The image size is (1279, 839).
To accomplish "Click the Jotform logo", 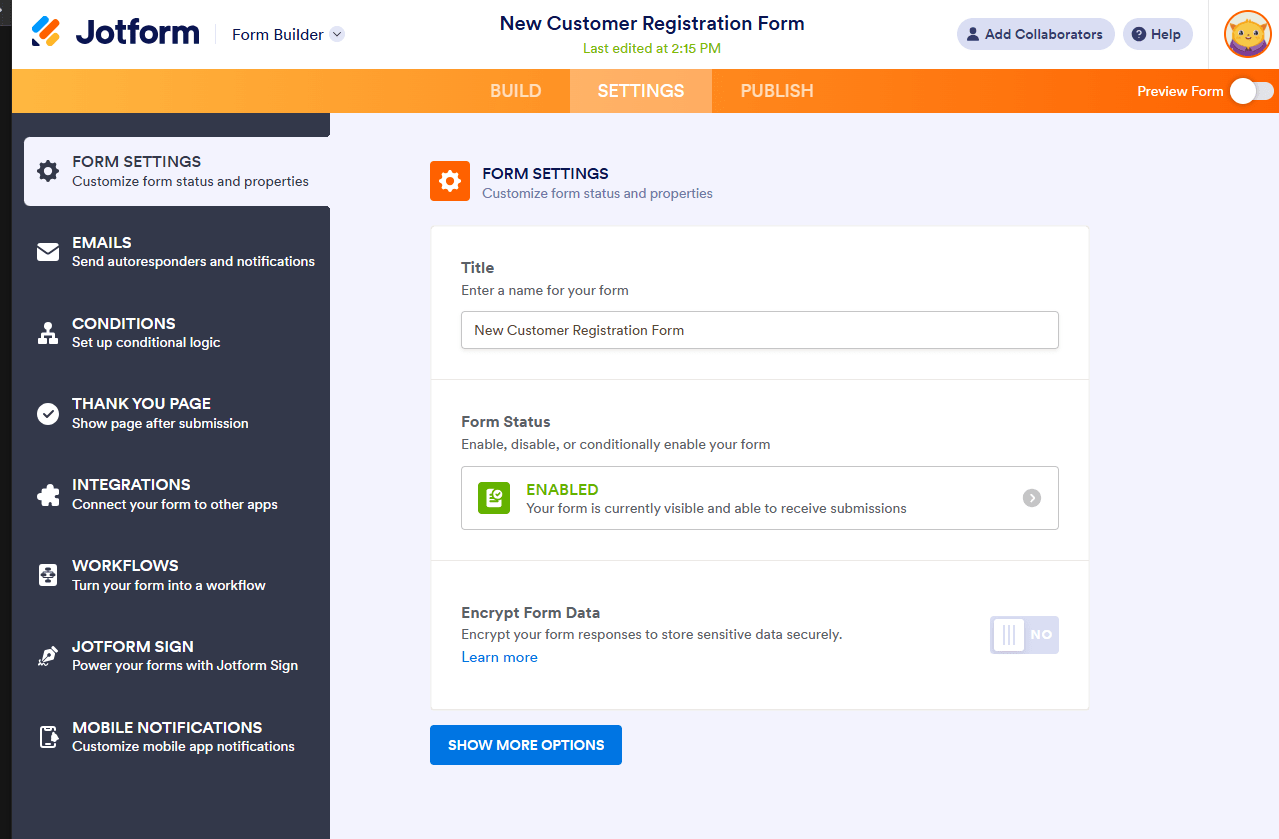I will (x=115, y=33).
